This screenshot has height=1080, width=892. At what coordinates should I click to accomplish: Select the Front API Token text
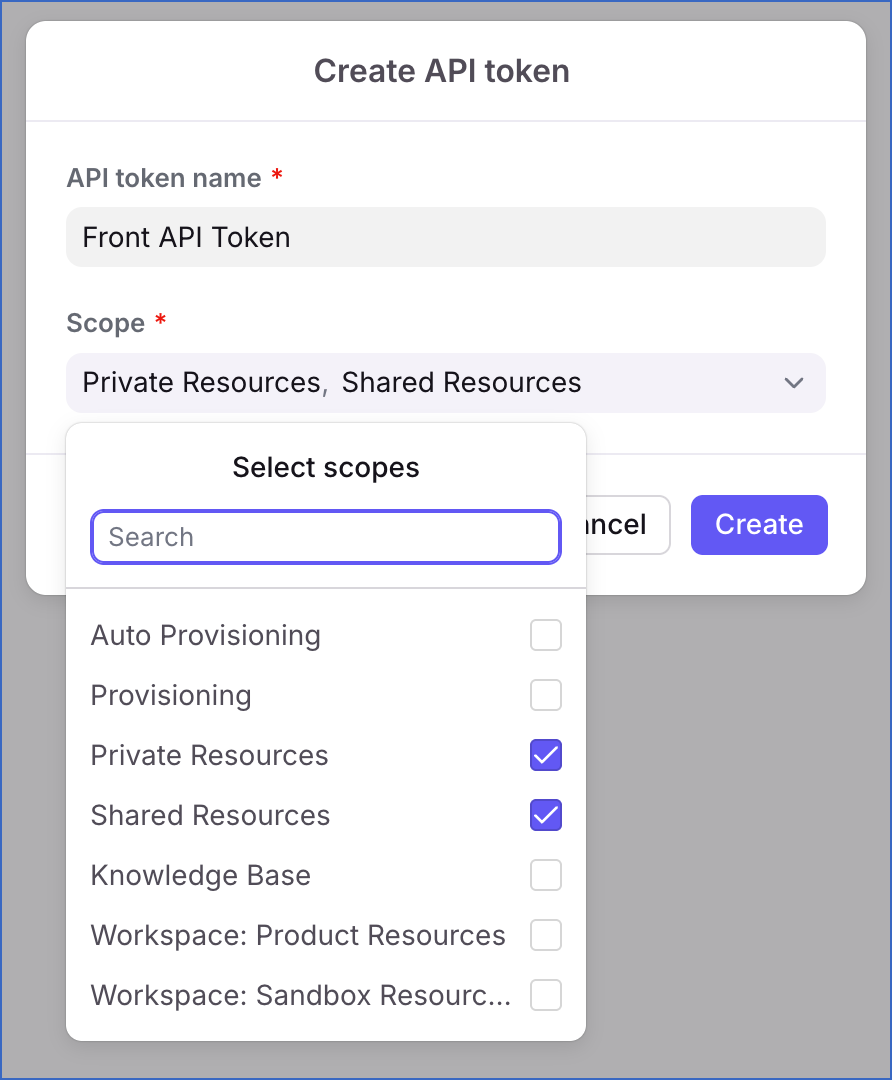[186, 237]
